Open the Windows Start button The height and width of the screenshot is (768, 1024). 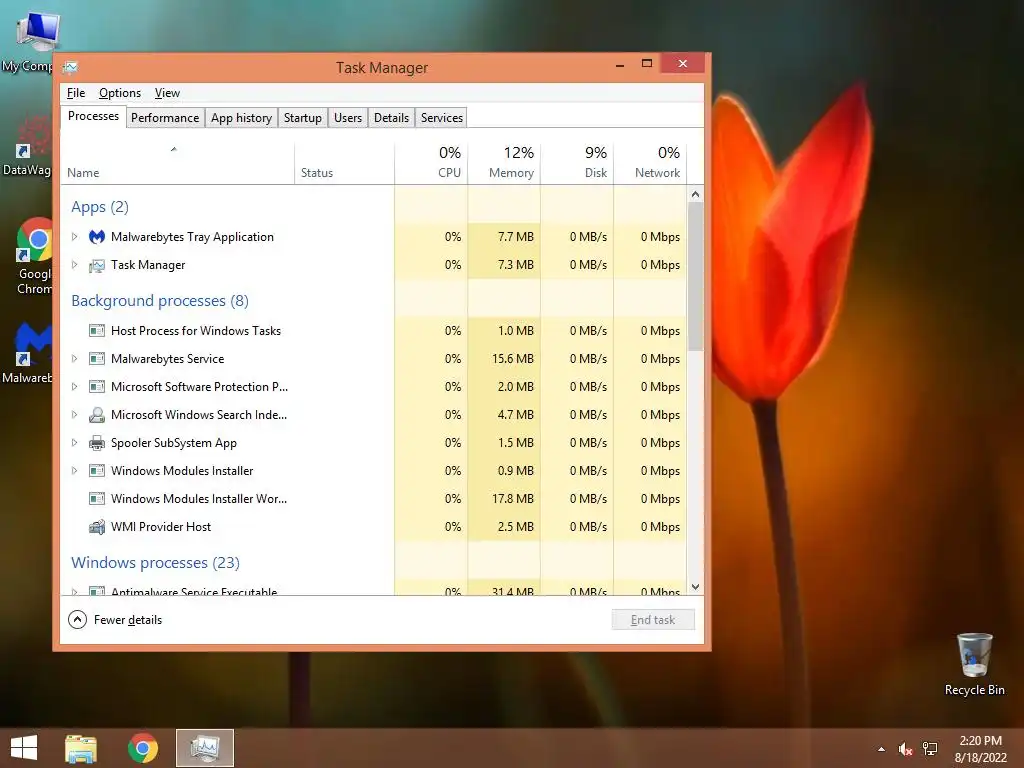tap(24, 748)
